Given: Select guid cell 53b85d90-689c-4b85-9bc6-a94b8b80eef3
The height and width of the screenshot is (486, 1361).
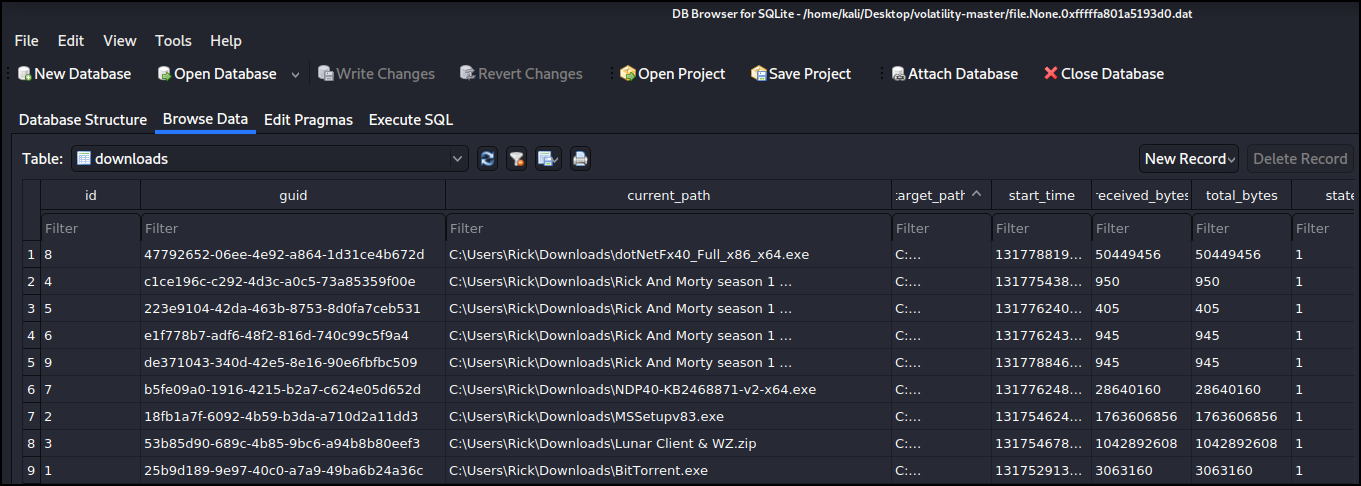Looking at the screenshot, I should [x=293, y=444].
